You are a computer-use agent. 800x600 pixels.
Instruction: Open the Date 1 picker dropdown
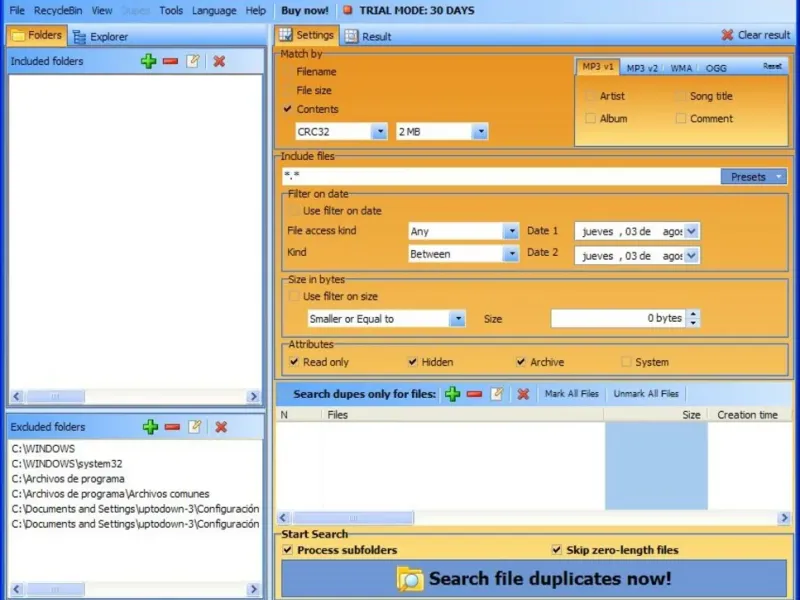point(691,231)
